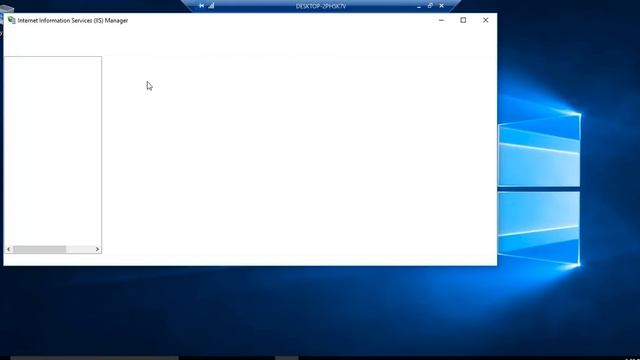The height and width of the screenshot is (360, 640).
Task: Click the Internet Information Services (IIS) Manager title text
Action: coord(73,20)
